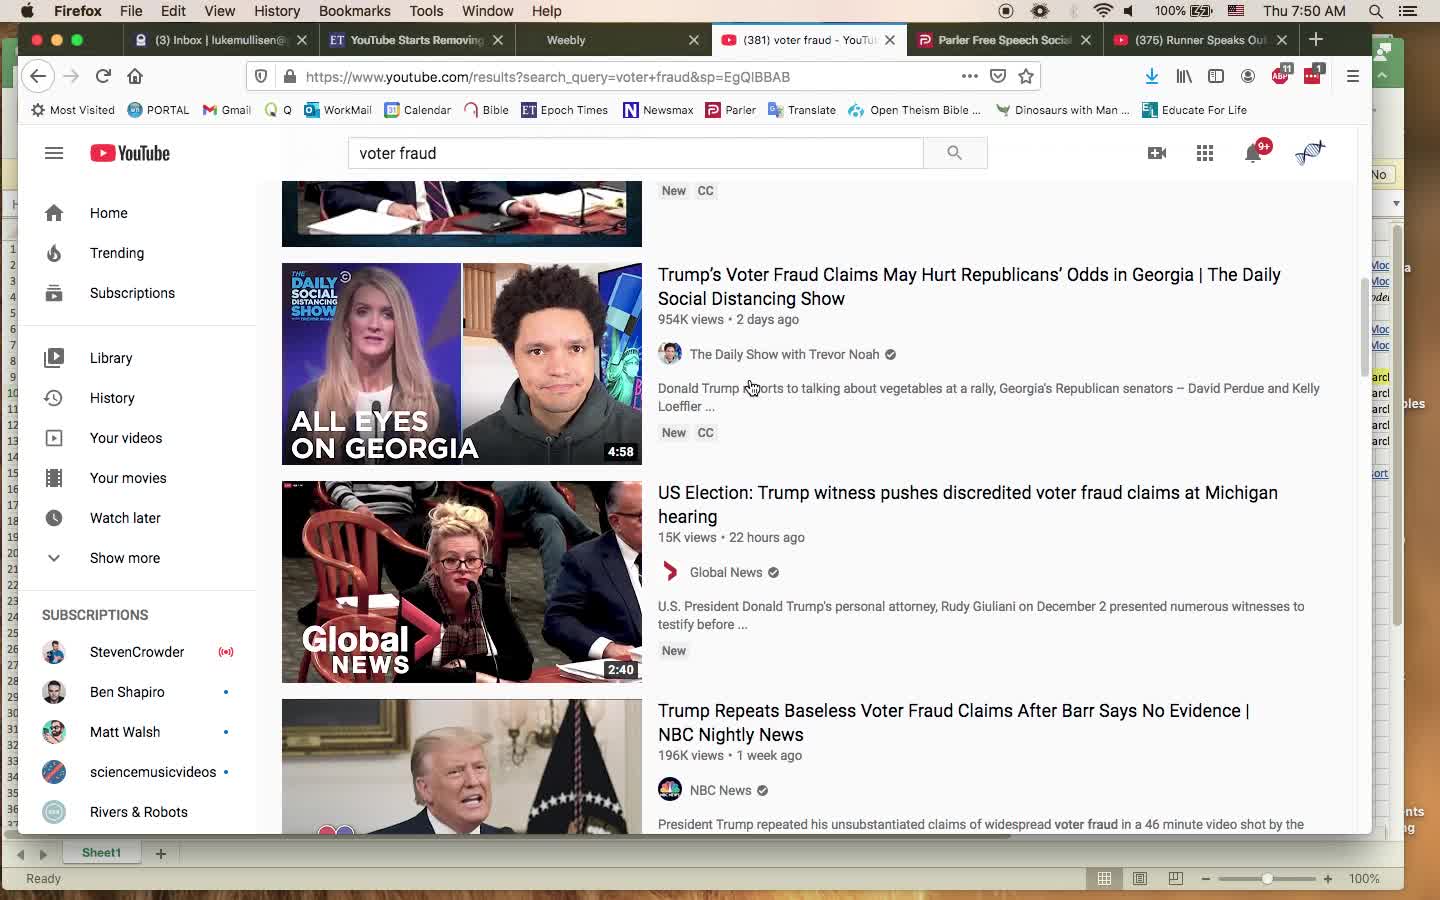Open Parler bookmark in toolbar
The width and height of the screenshot is (1440, 900).
click(x=731, y=110)
